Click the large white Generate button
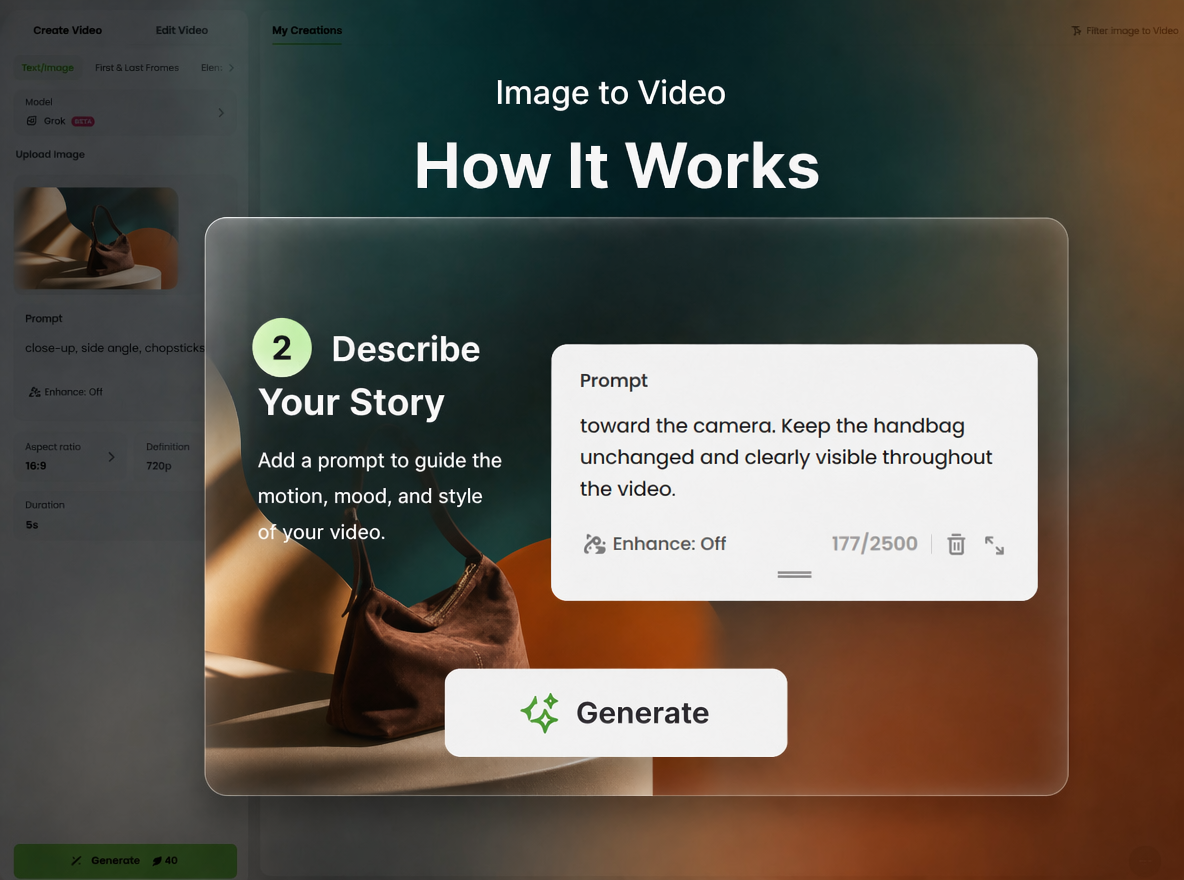1184x880 pixels. pos(616,712)
